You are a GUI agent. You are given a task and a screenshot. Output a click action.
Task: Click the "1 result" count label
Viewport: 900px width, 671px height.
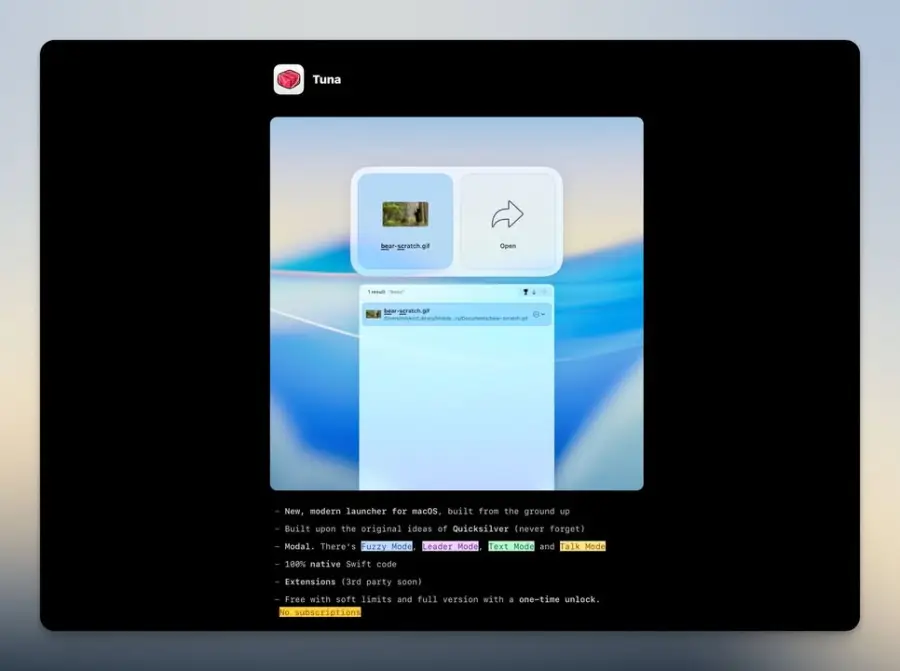377,292
